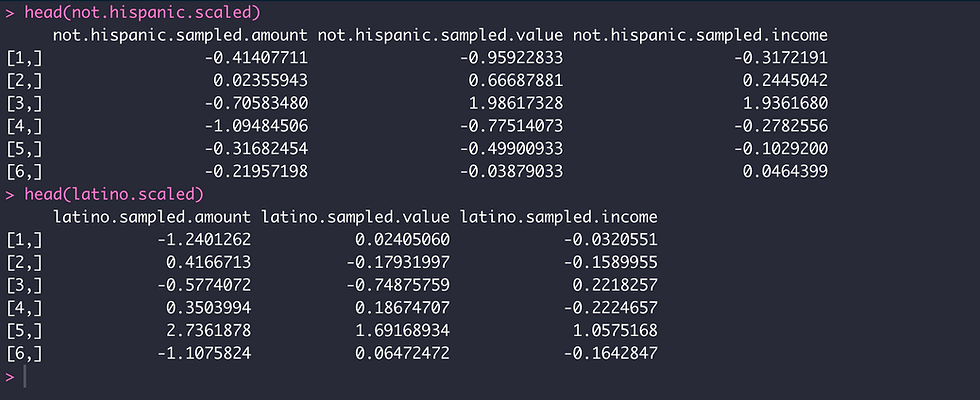This screenshot has width=980, height=400.
Task: Click value 2.7361878 in latino amount column
Action: (x=209, y=331)
